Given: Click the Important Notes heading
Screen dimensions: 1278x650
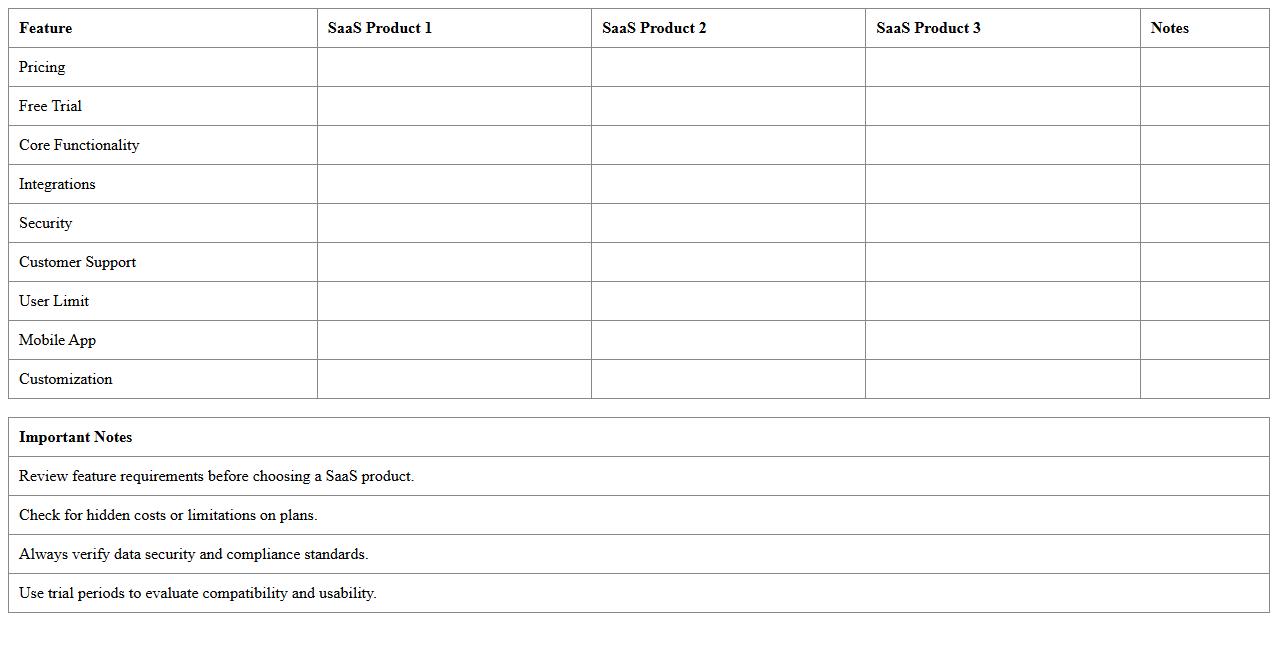Looking at the screenshot, I should point(76,437).
